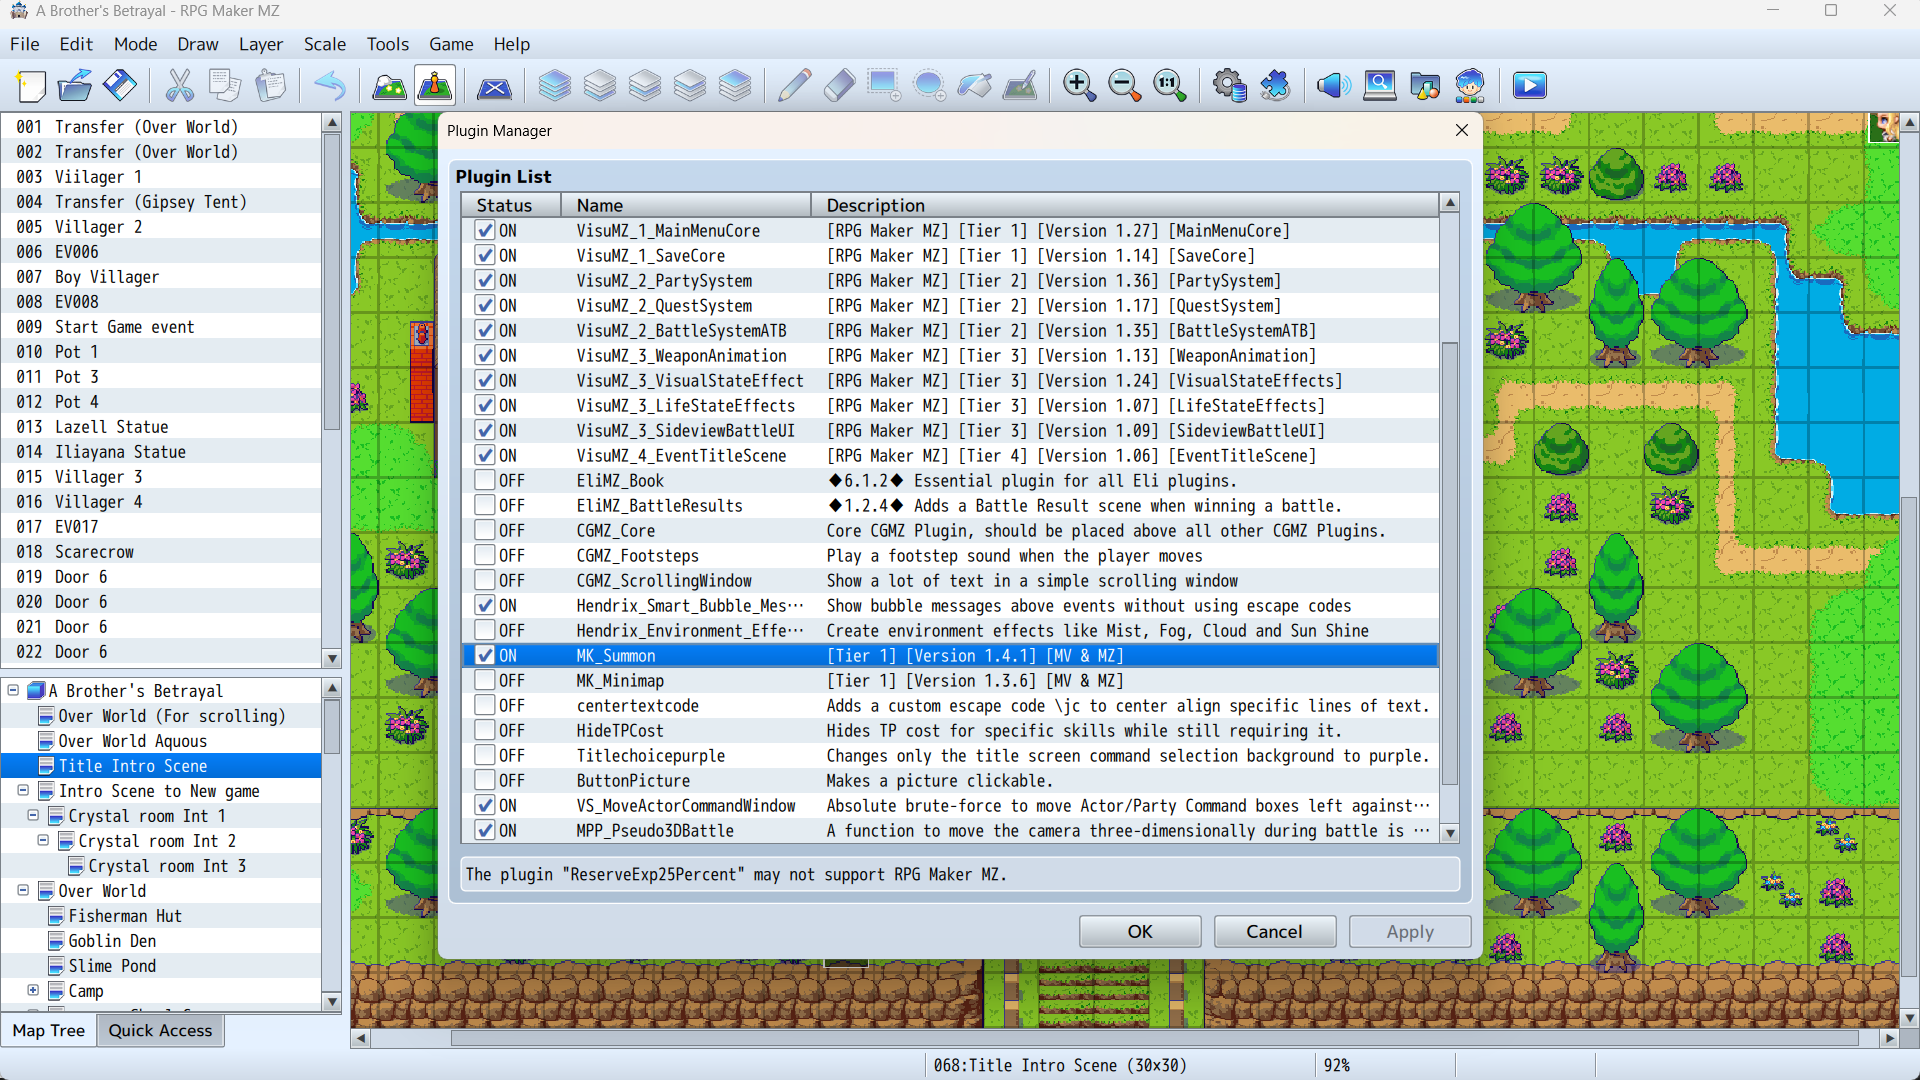
Task: Click the blue X mode icon
Action: [494, 86]
